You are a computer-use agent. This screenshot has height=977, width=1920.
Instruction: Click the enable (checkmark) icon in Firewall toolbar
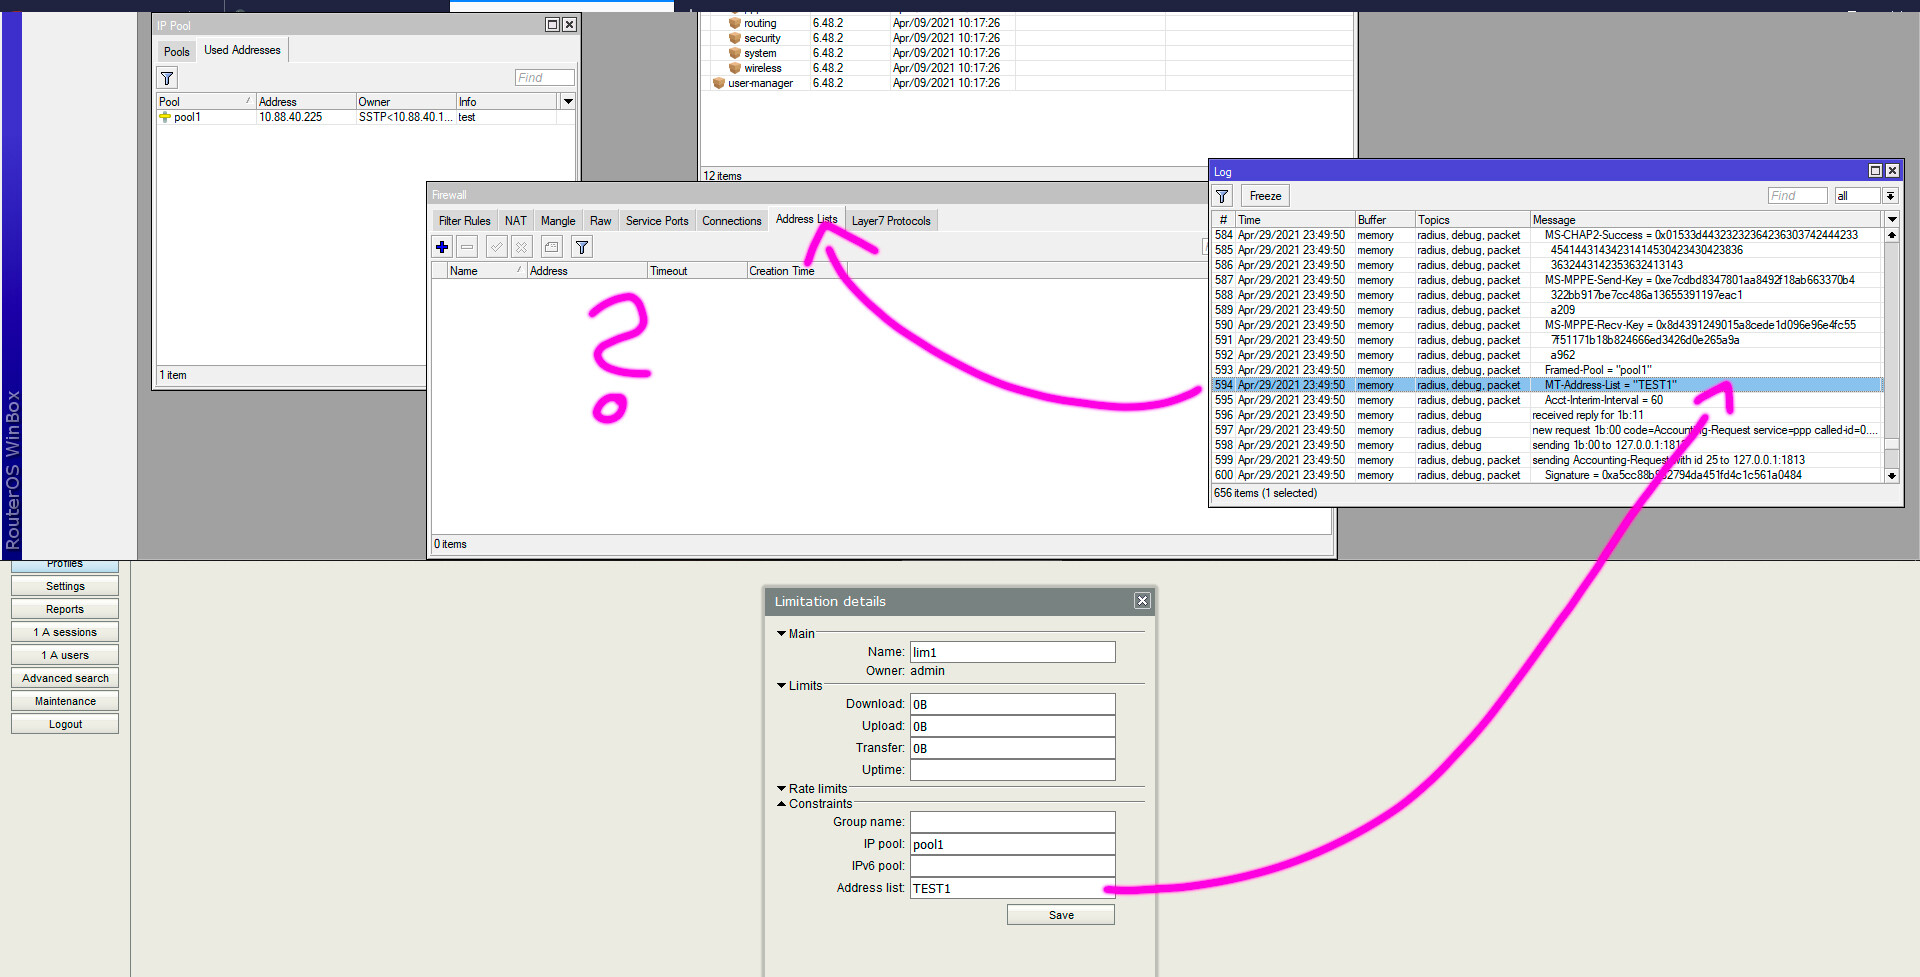point(496,246)
